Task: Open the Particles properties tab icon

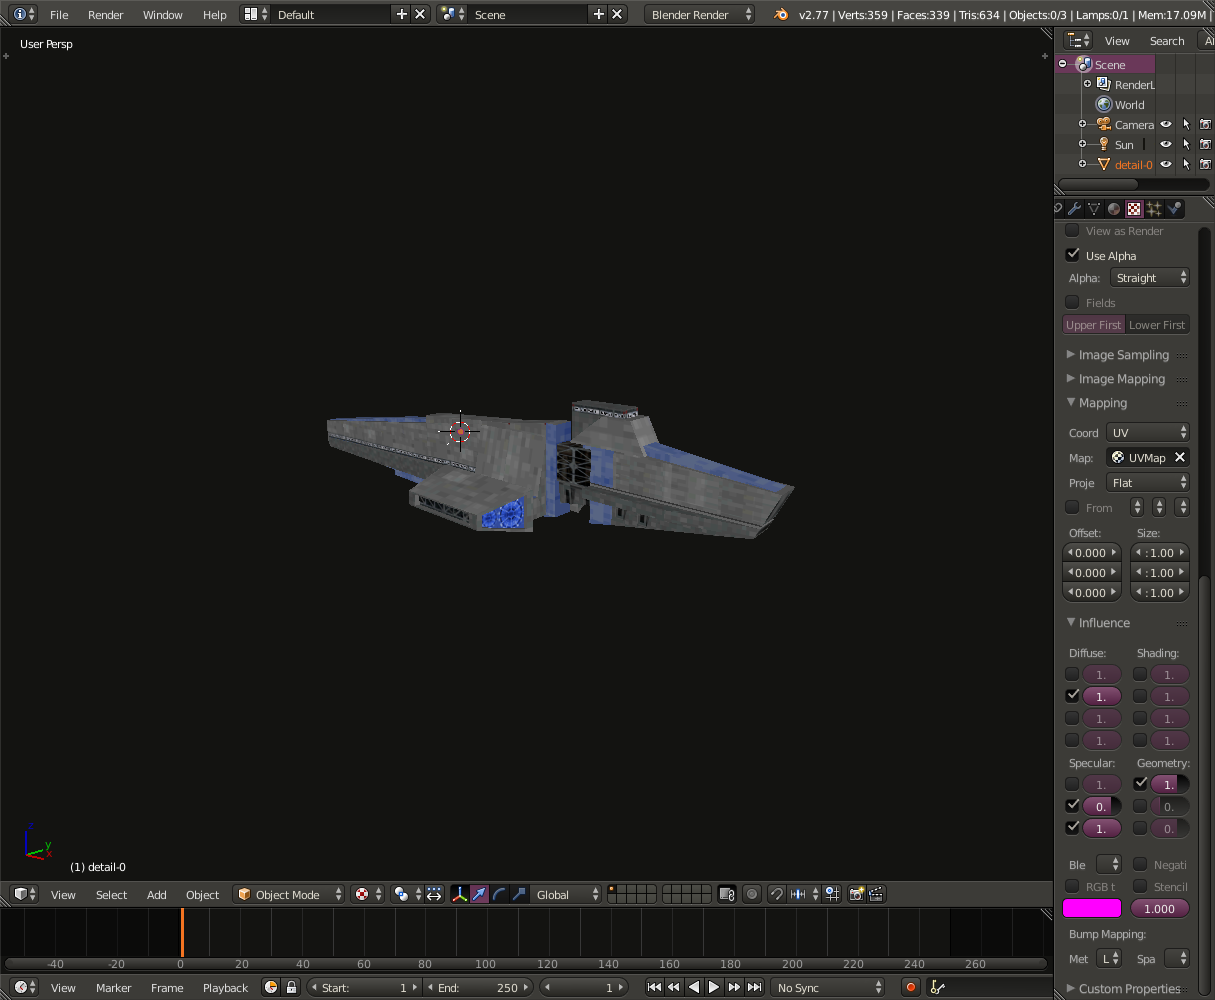Action: 1154,209
